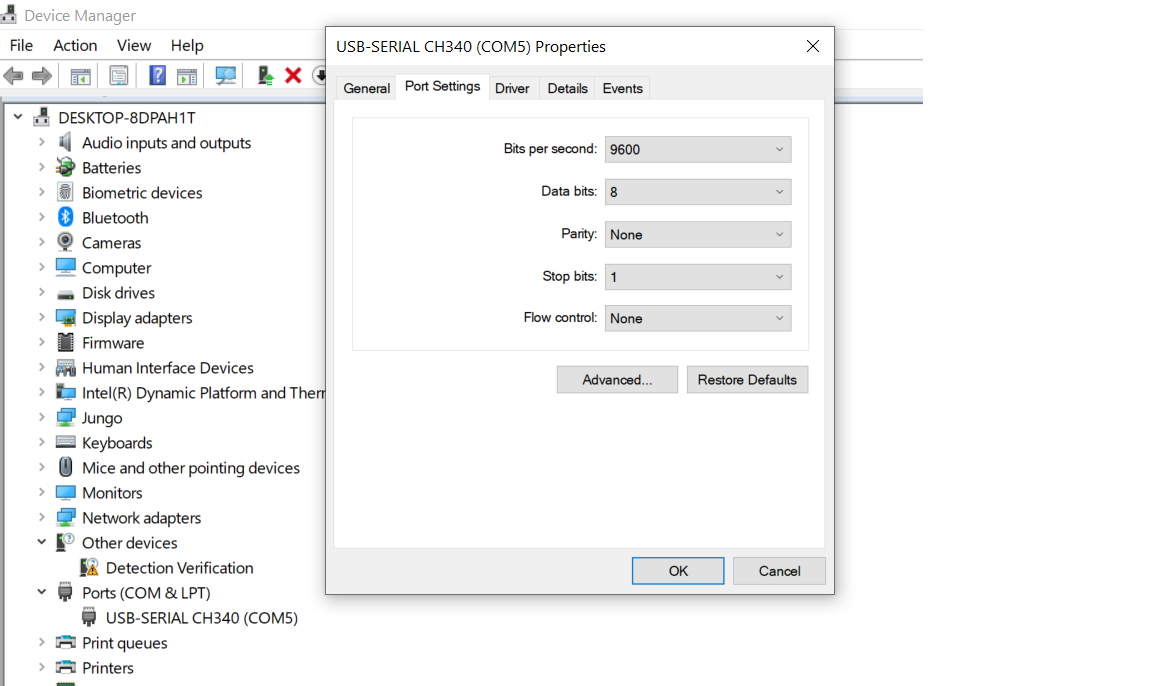Open the Parity dropdown

pos(698,234)
